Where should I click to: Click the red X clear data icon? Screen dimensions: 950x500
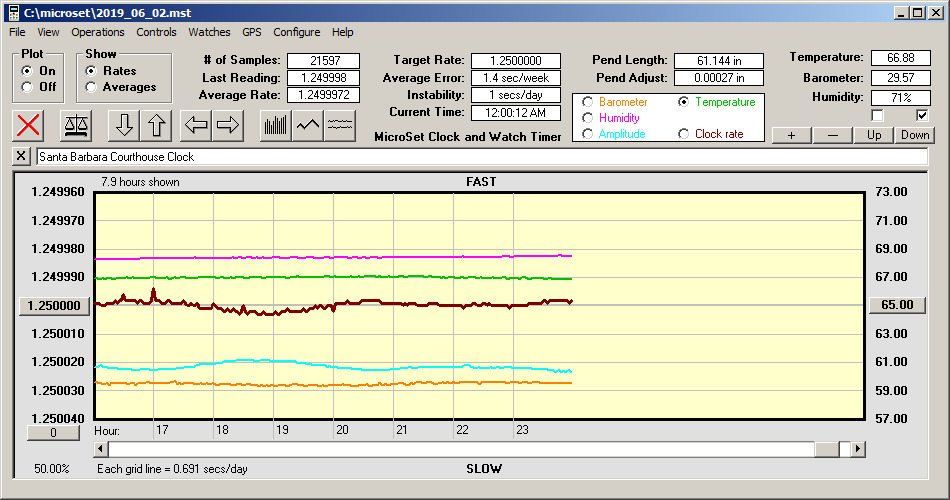[30, 125]
